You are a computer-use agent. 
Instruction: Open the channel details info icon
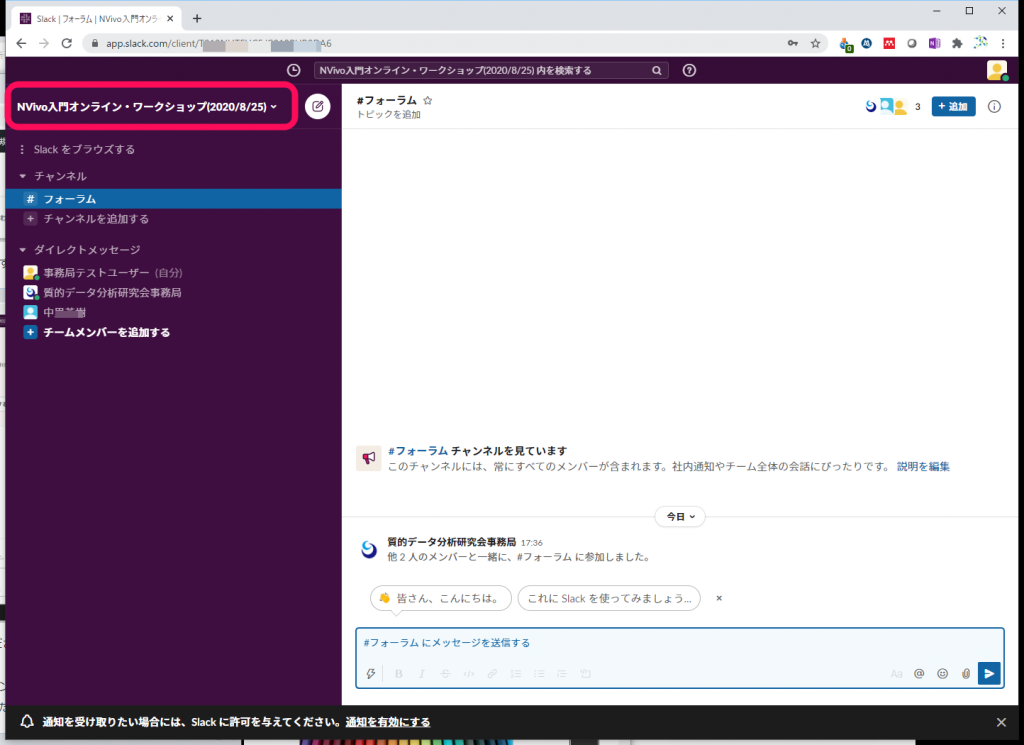[994, 106]
